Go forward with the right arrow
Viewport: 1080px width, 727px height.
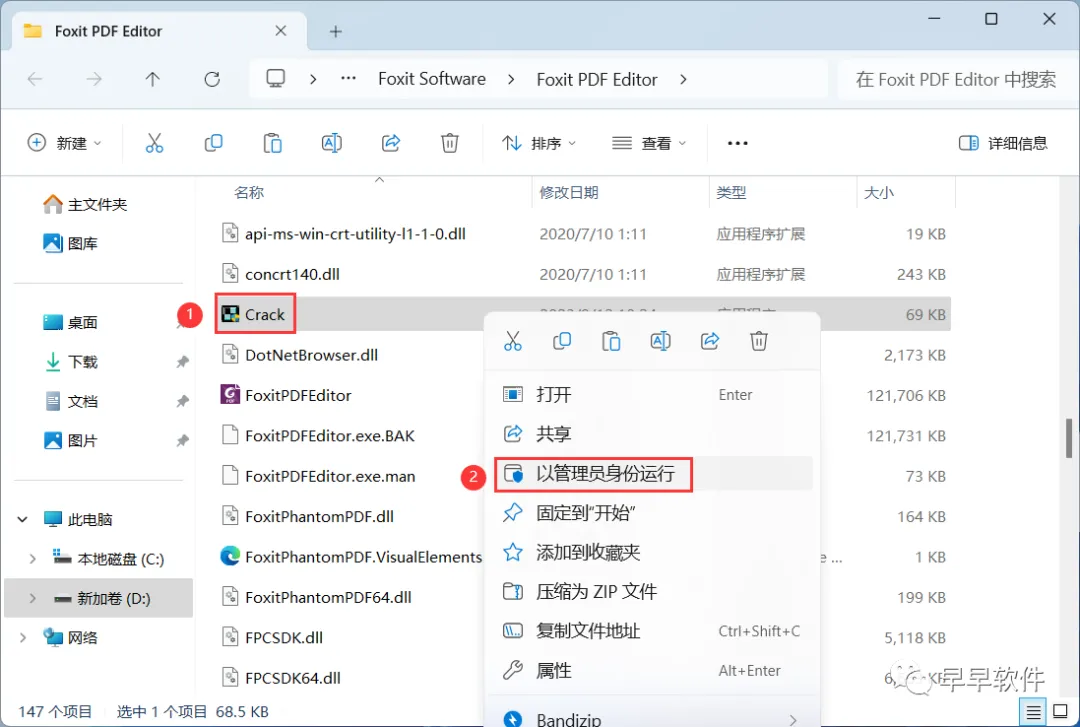[x=94, y=79]
